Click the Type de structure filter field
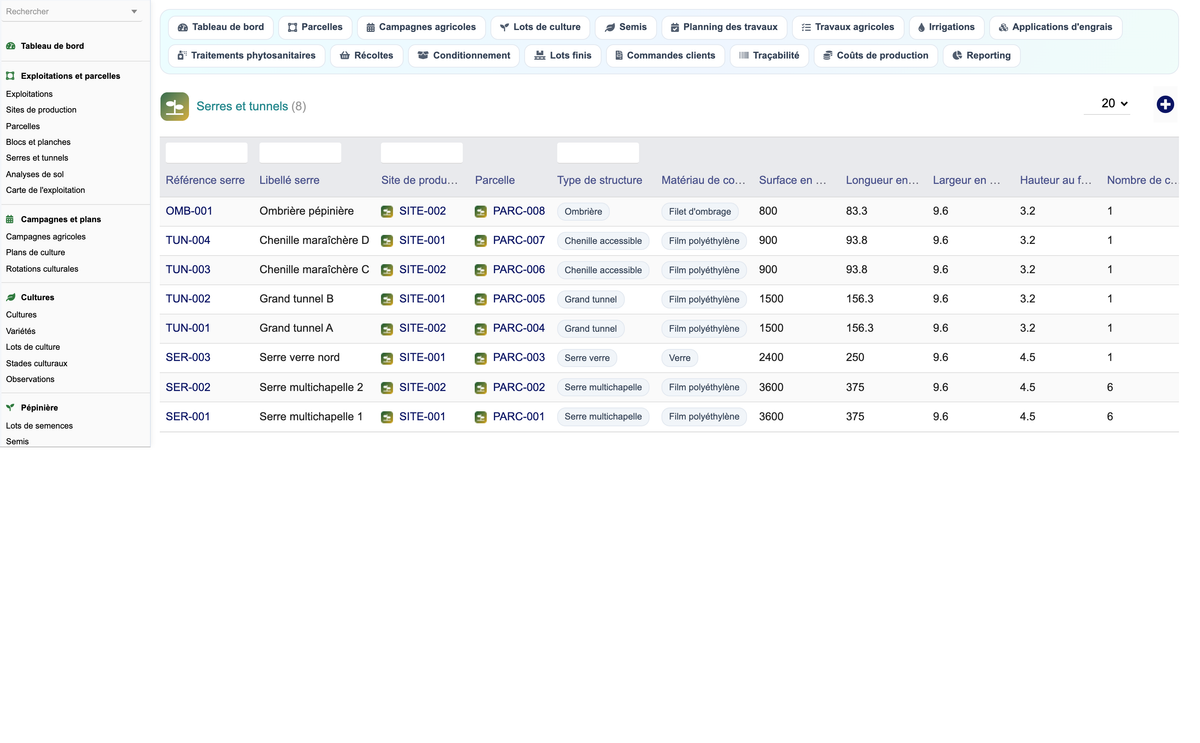 click(x=598, y=153)
